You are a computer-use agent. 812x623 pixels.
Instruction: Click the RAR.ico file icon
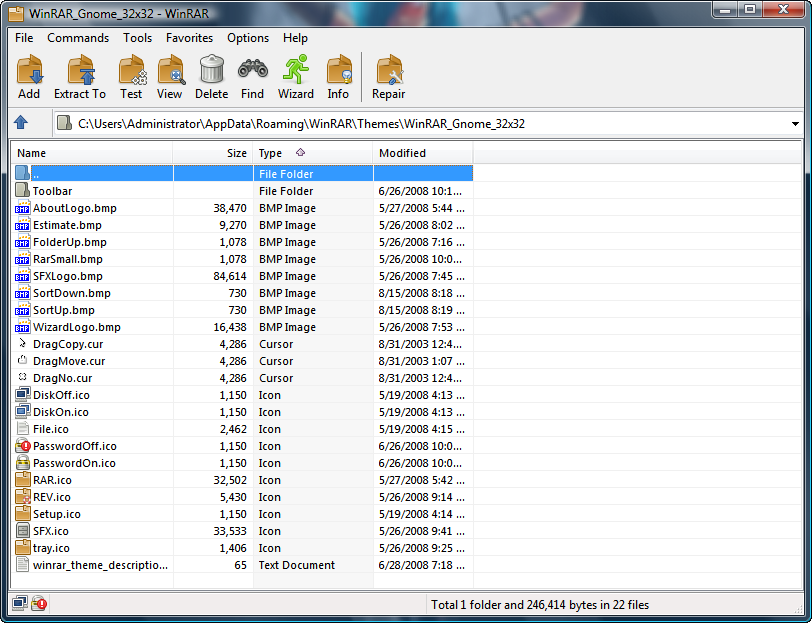22,480
